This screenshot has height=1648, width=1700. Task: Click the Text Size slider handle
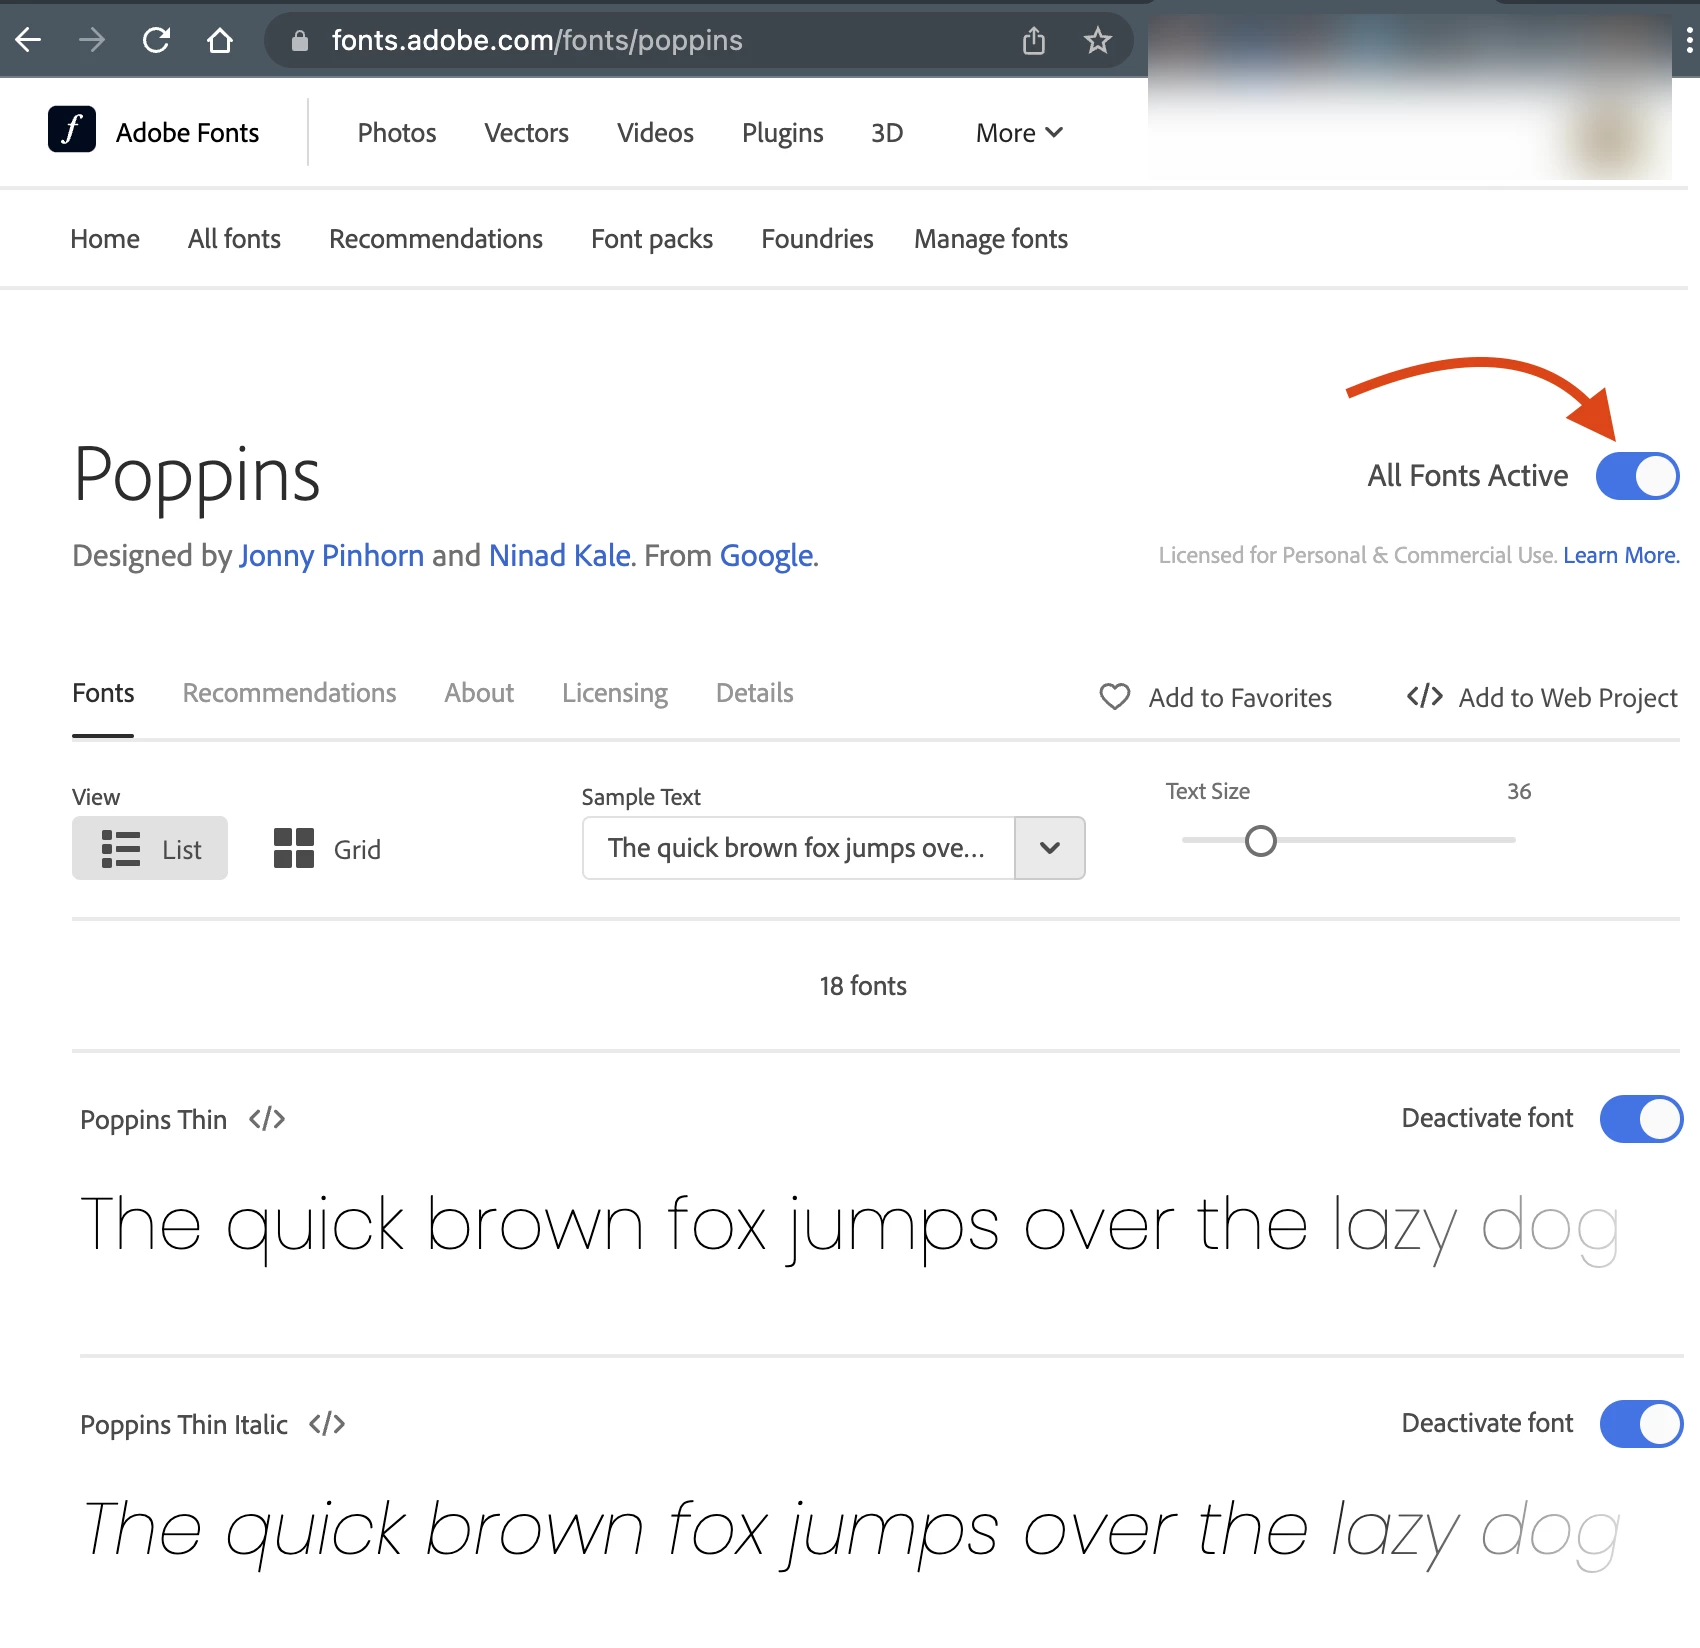(1261, 841)
